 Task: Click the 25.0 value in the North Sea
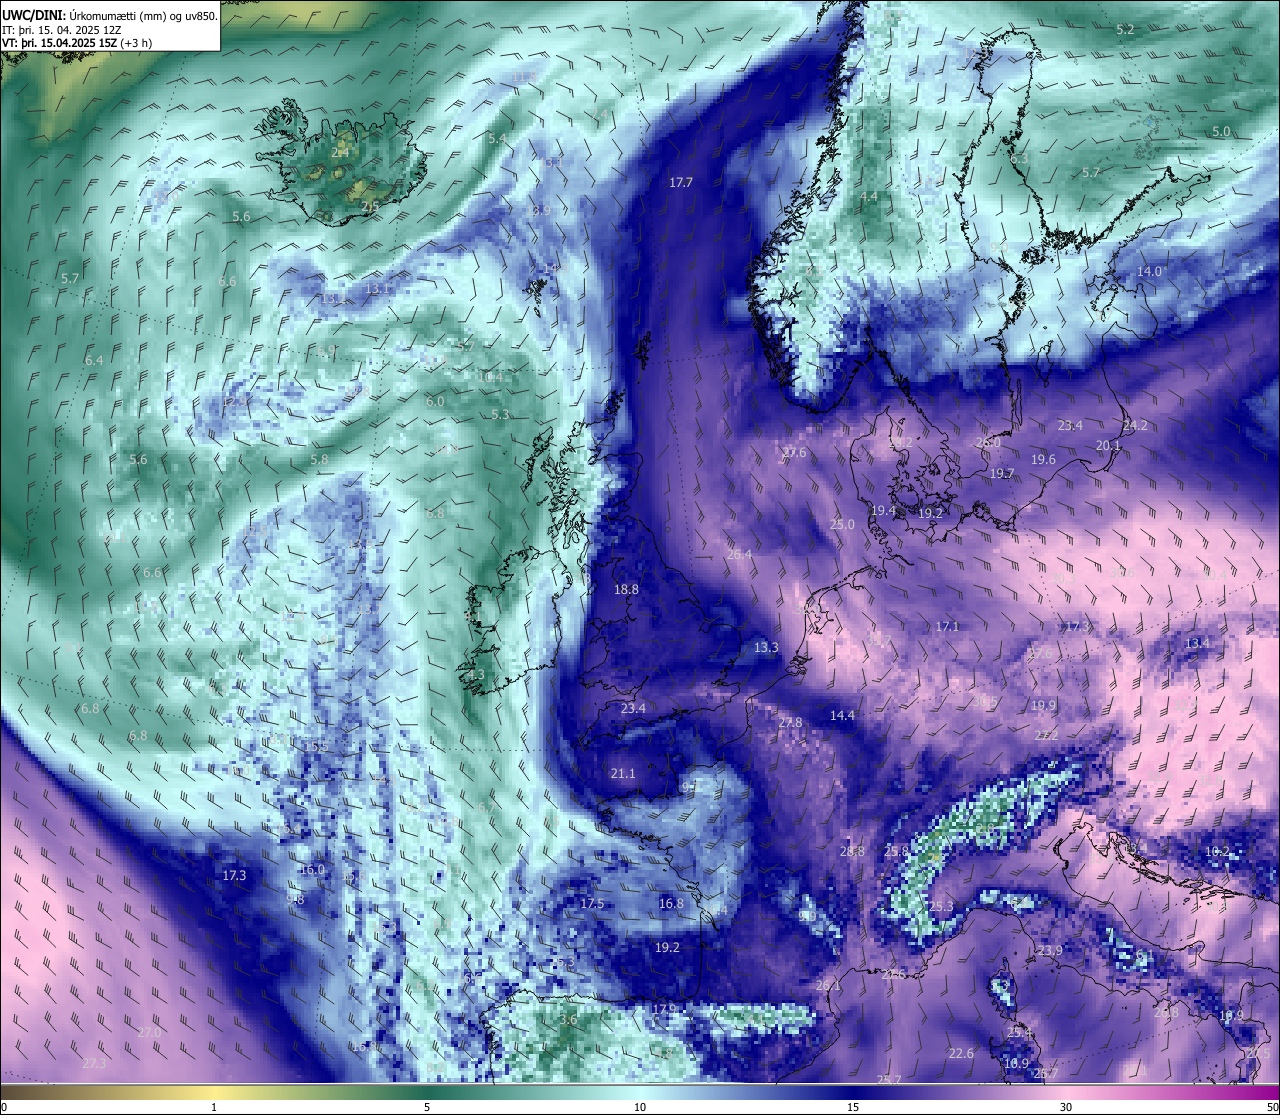(842, 524)
